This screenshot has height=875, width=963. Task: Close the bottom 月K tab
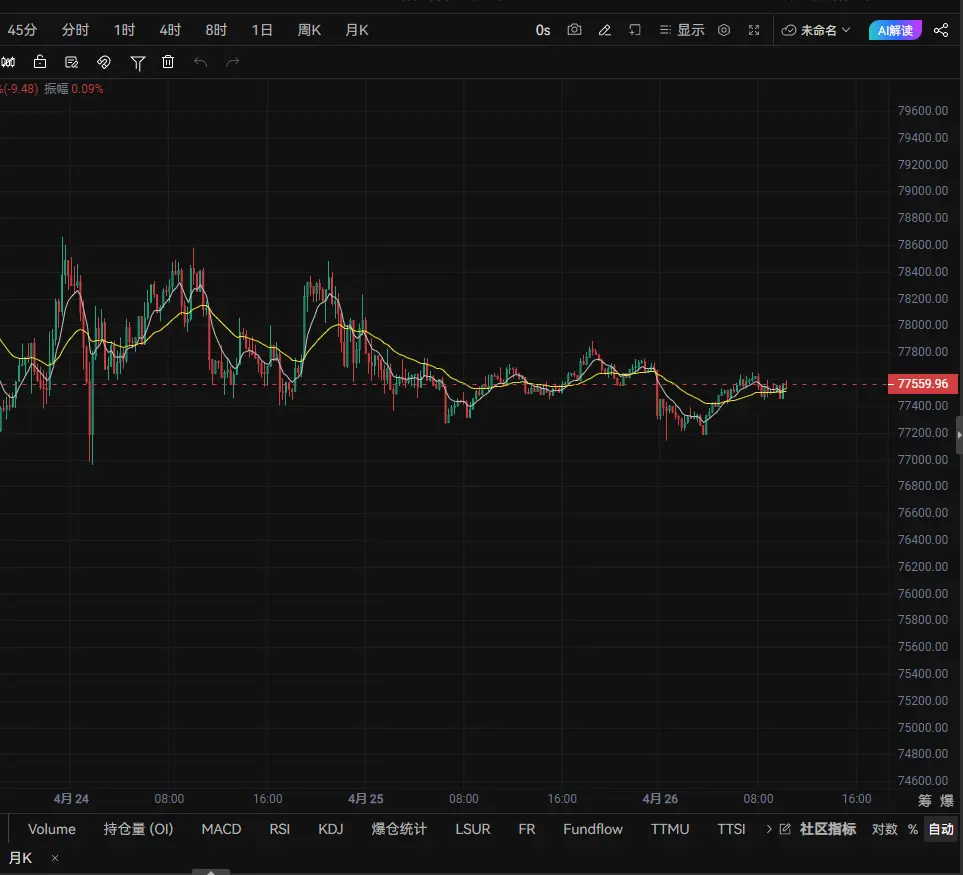click(x=55, y=858)
